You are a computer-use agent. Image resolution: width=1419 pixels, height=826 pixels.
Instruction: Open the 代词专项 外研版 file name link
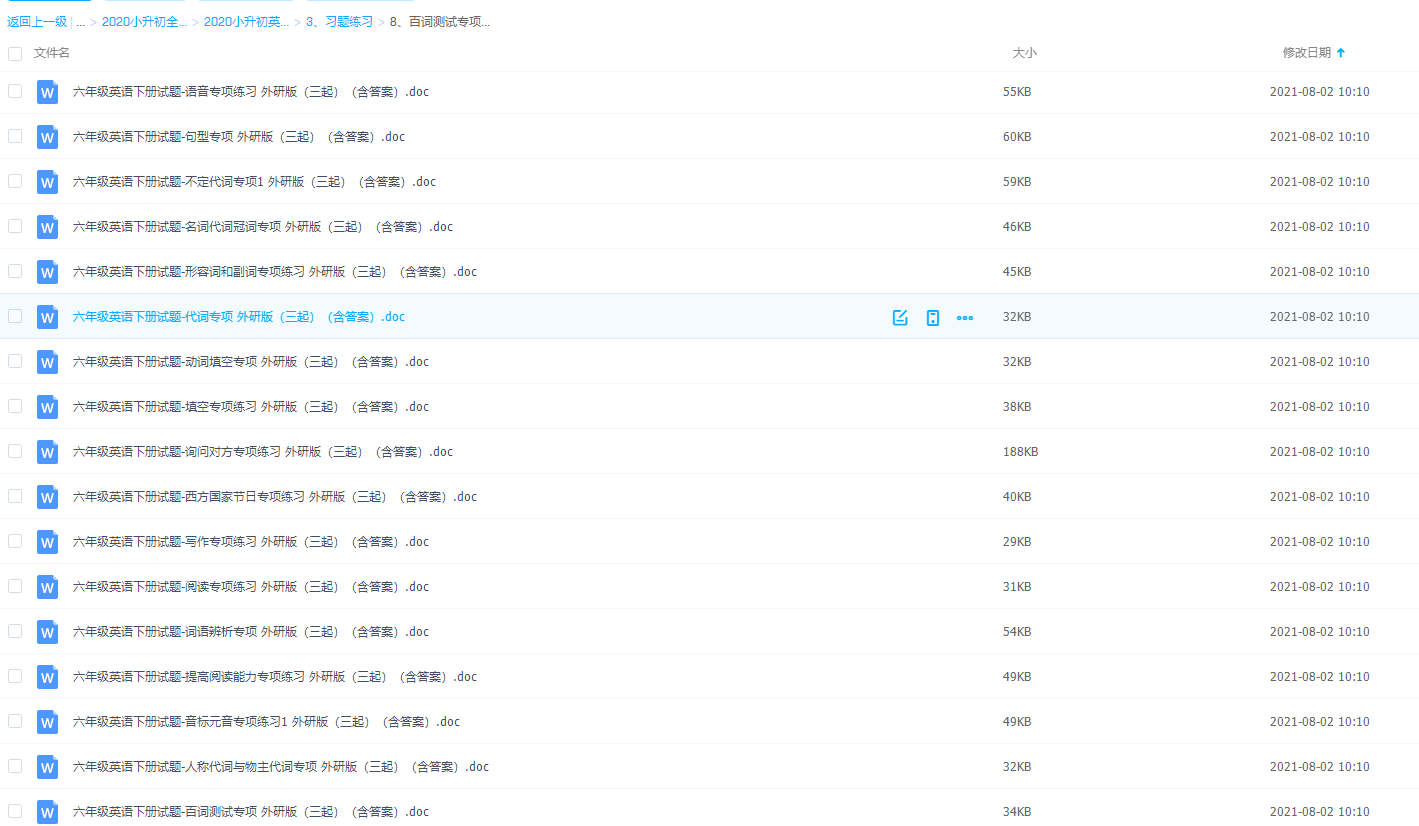point(238,317)
